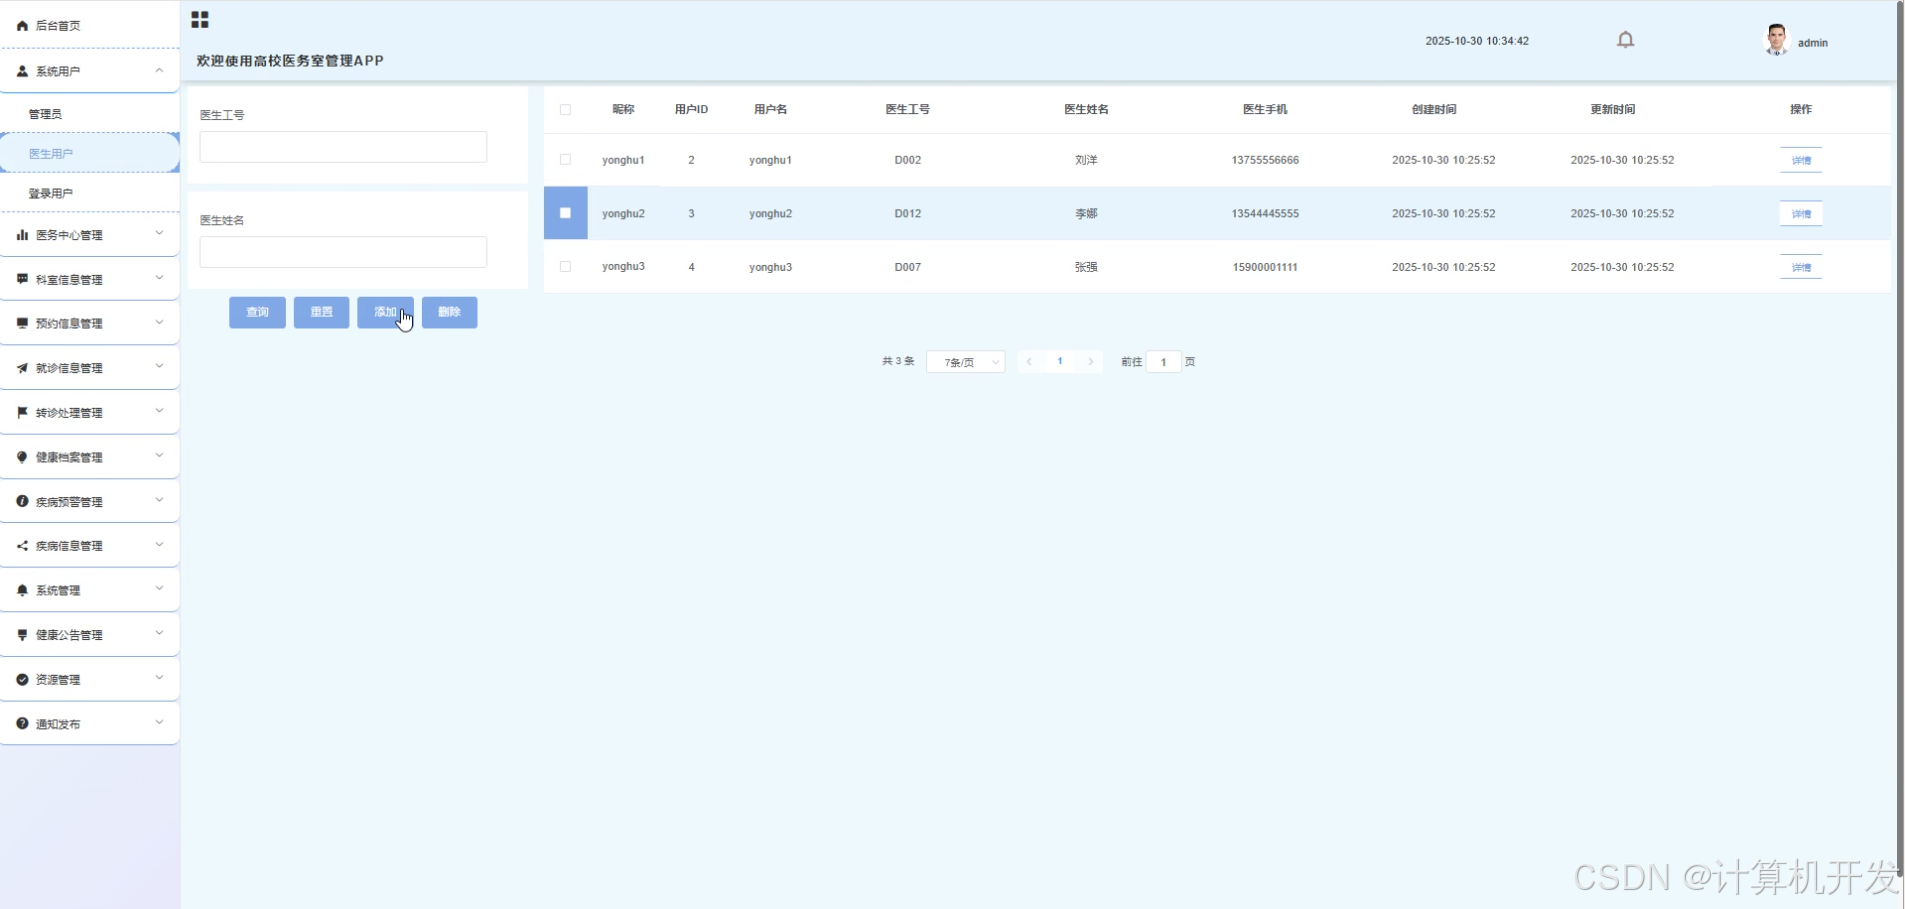Image resolution: width=1905 pixels, height=909 pixels.
Task: Click the flag icon beside 转诊处理管理
Action: click(22, 412)
